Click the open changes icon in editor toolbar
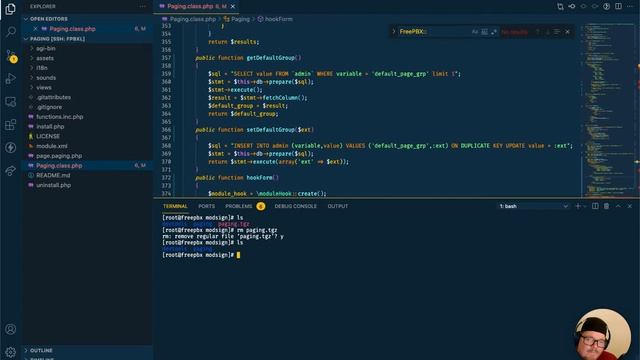This screenshot has width=640, height=360. (x=572, y=7)
